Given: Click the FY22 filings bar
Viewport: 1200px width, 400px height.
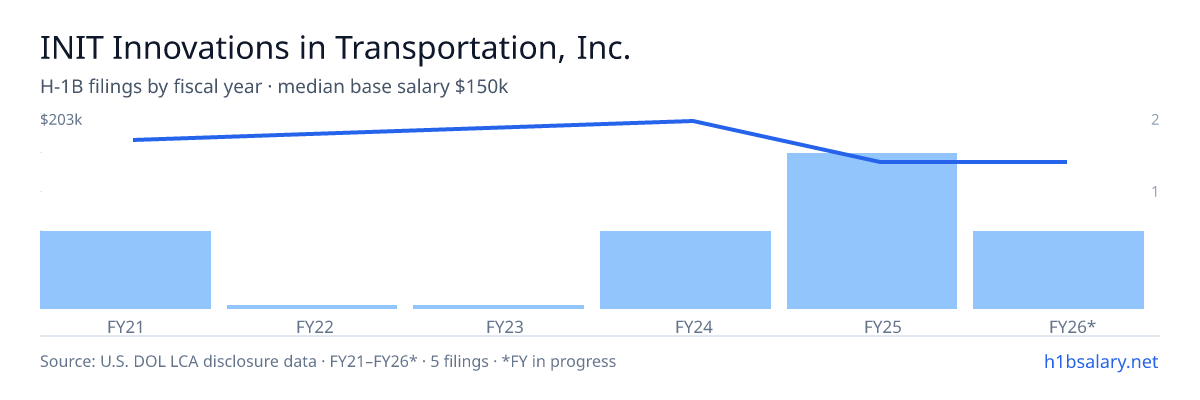Looking at the screenshot, I should coord(312,306).
